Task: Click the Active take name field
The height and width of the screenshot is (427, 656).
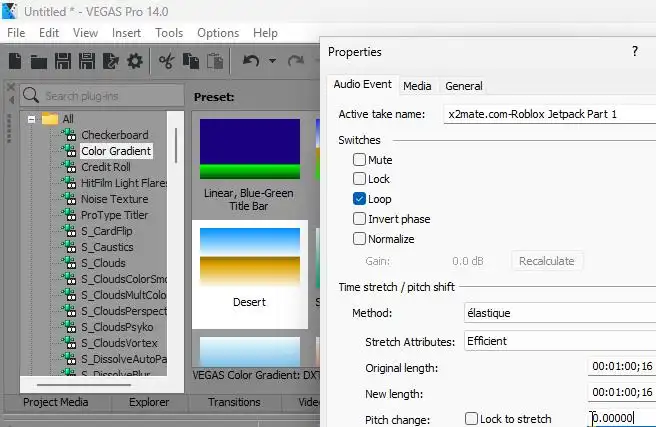Action: pos(550,114)
